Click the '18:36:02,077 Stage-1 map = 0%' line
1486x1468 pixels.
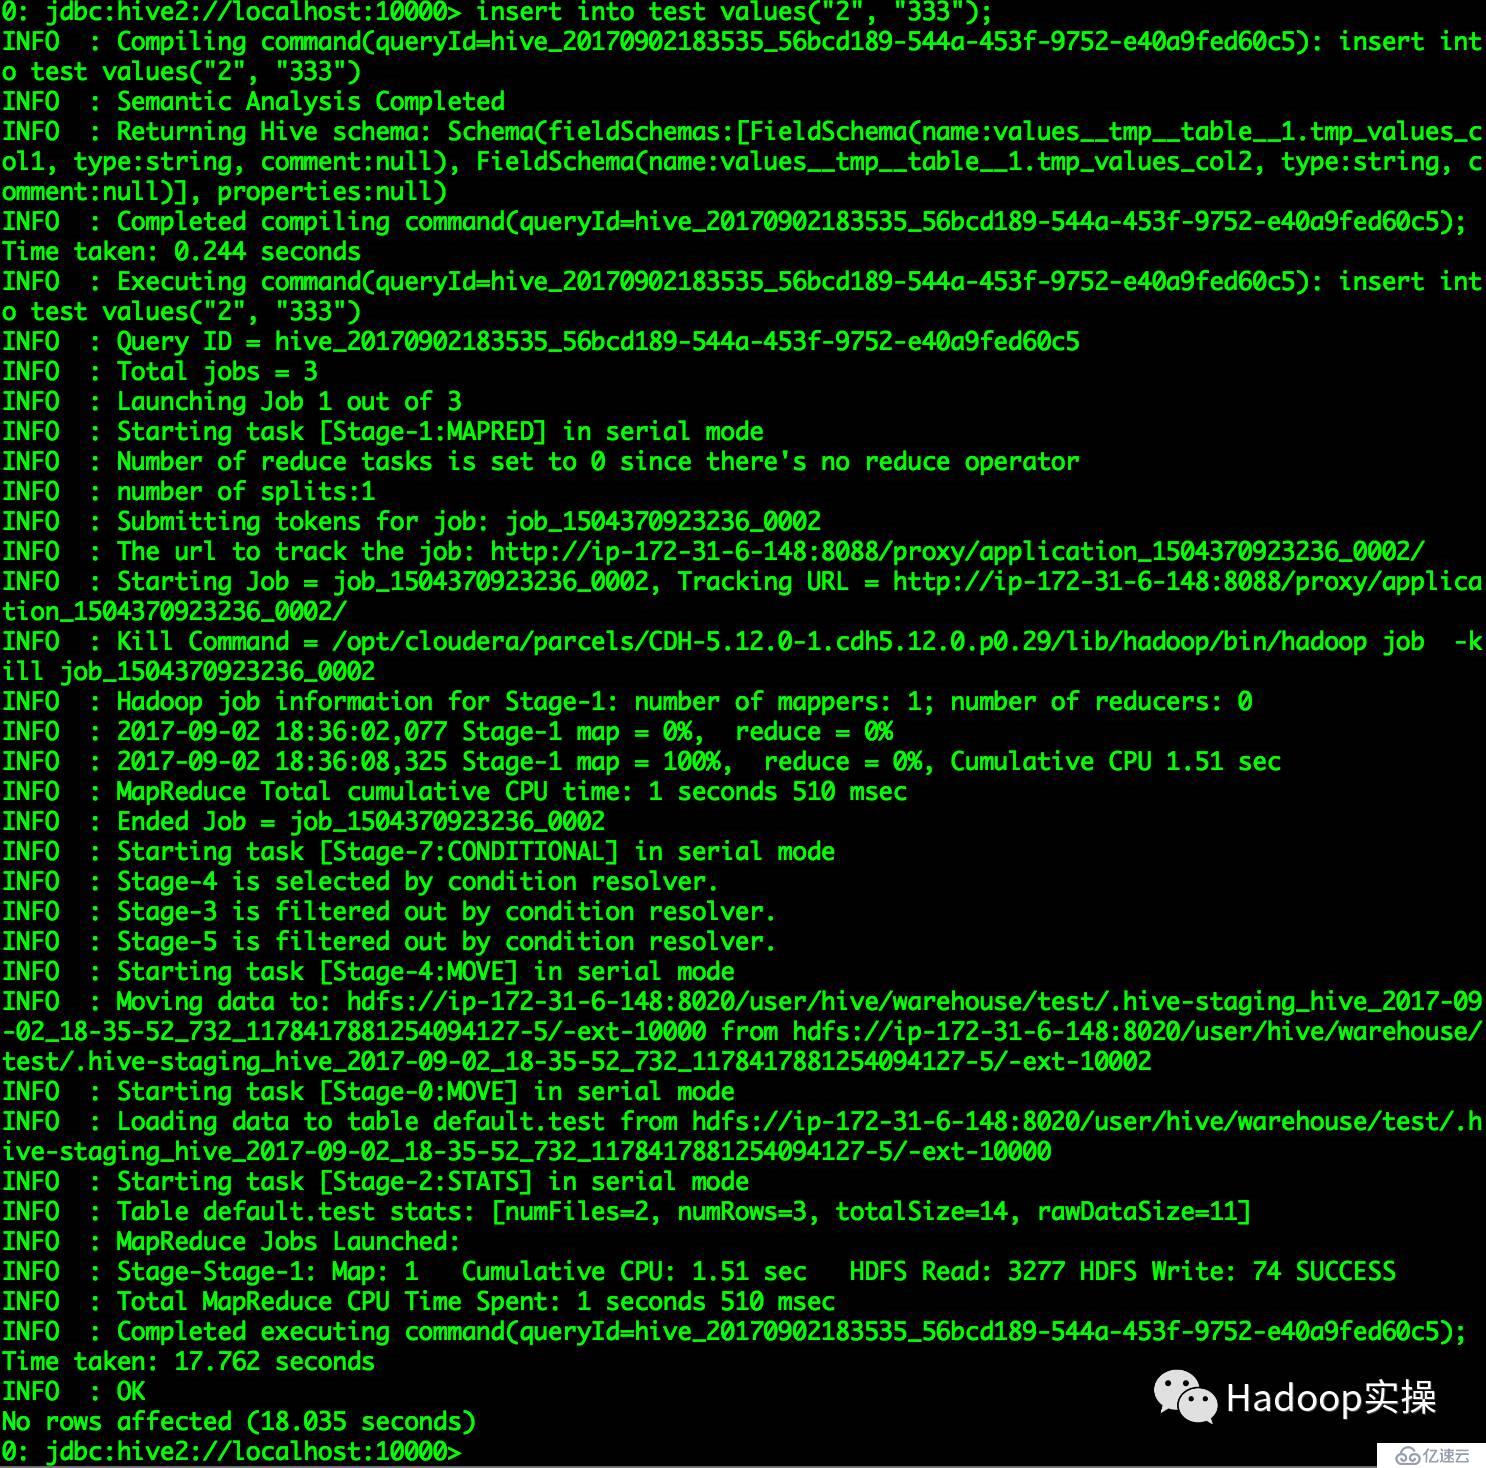coord(447,731)
